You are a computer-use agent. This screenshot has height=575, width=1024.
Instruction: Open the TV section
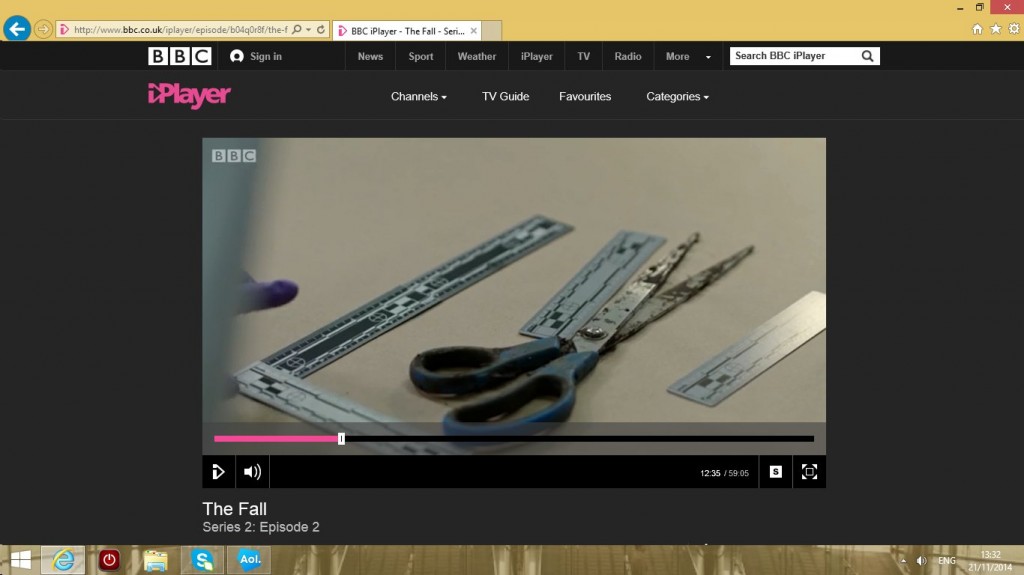click(584, 56)
